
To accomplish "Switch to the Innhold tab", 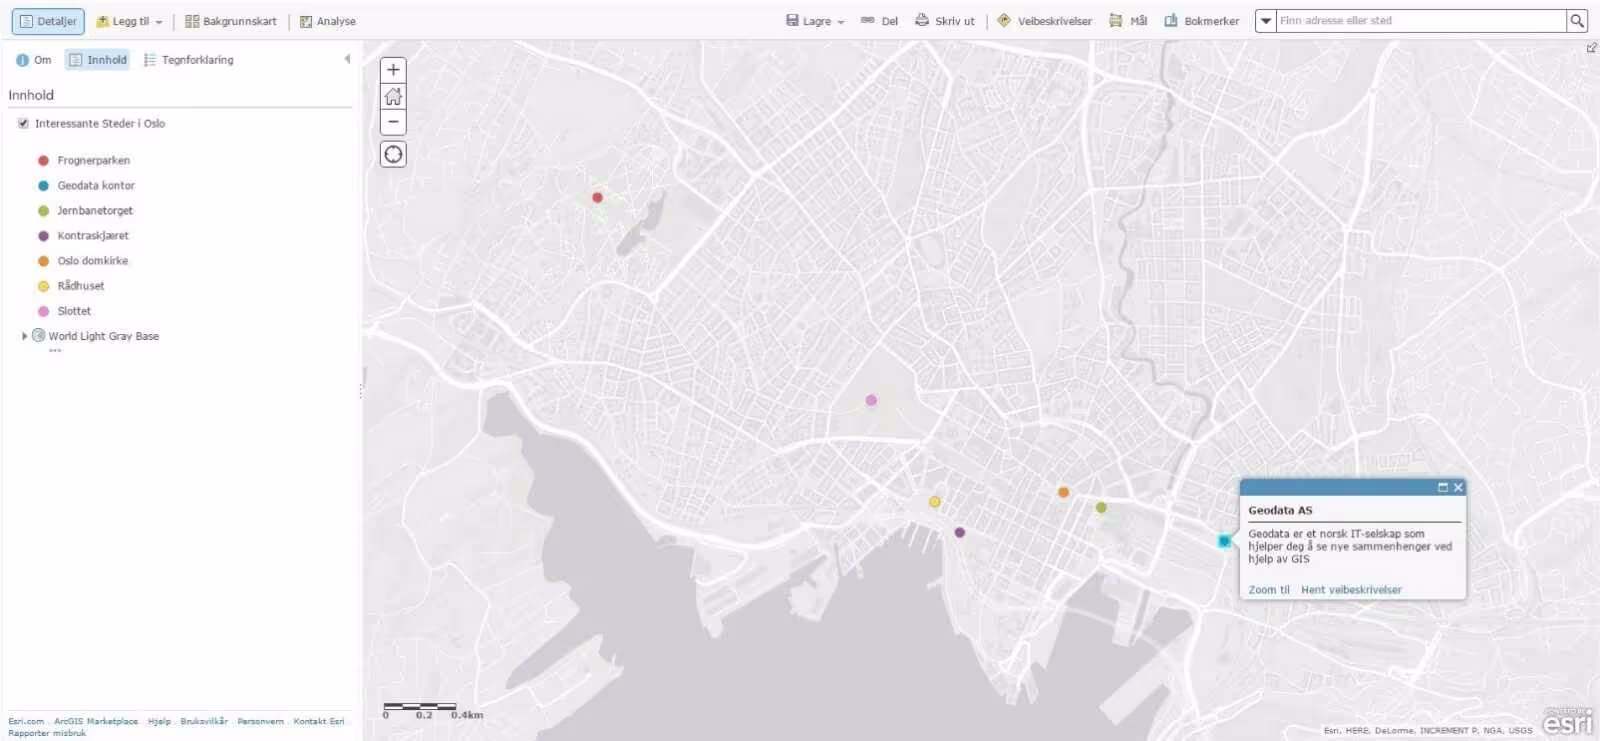I will [x=98, y=60].
